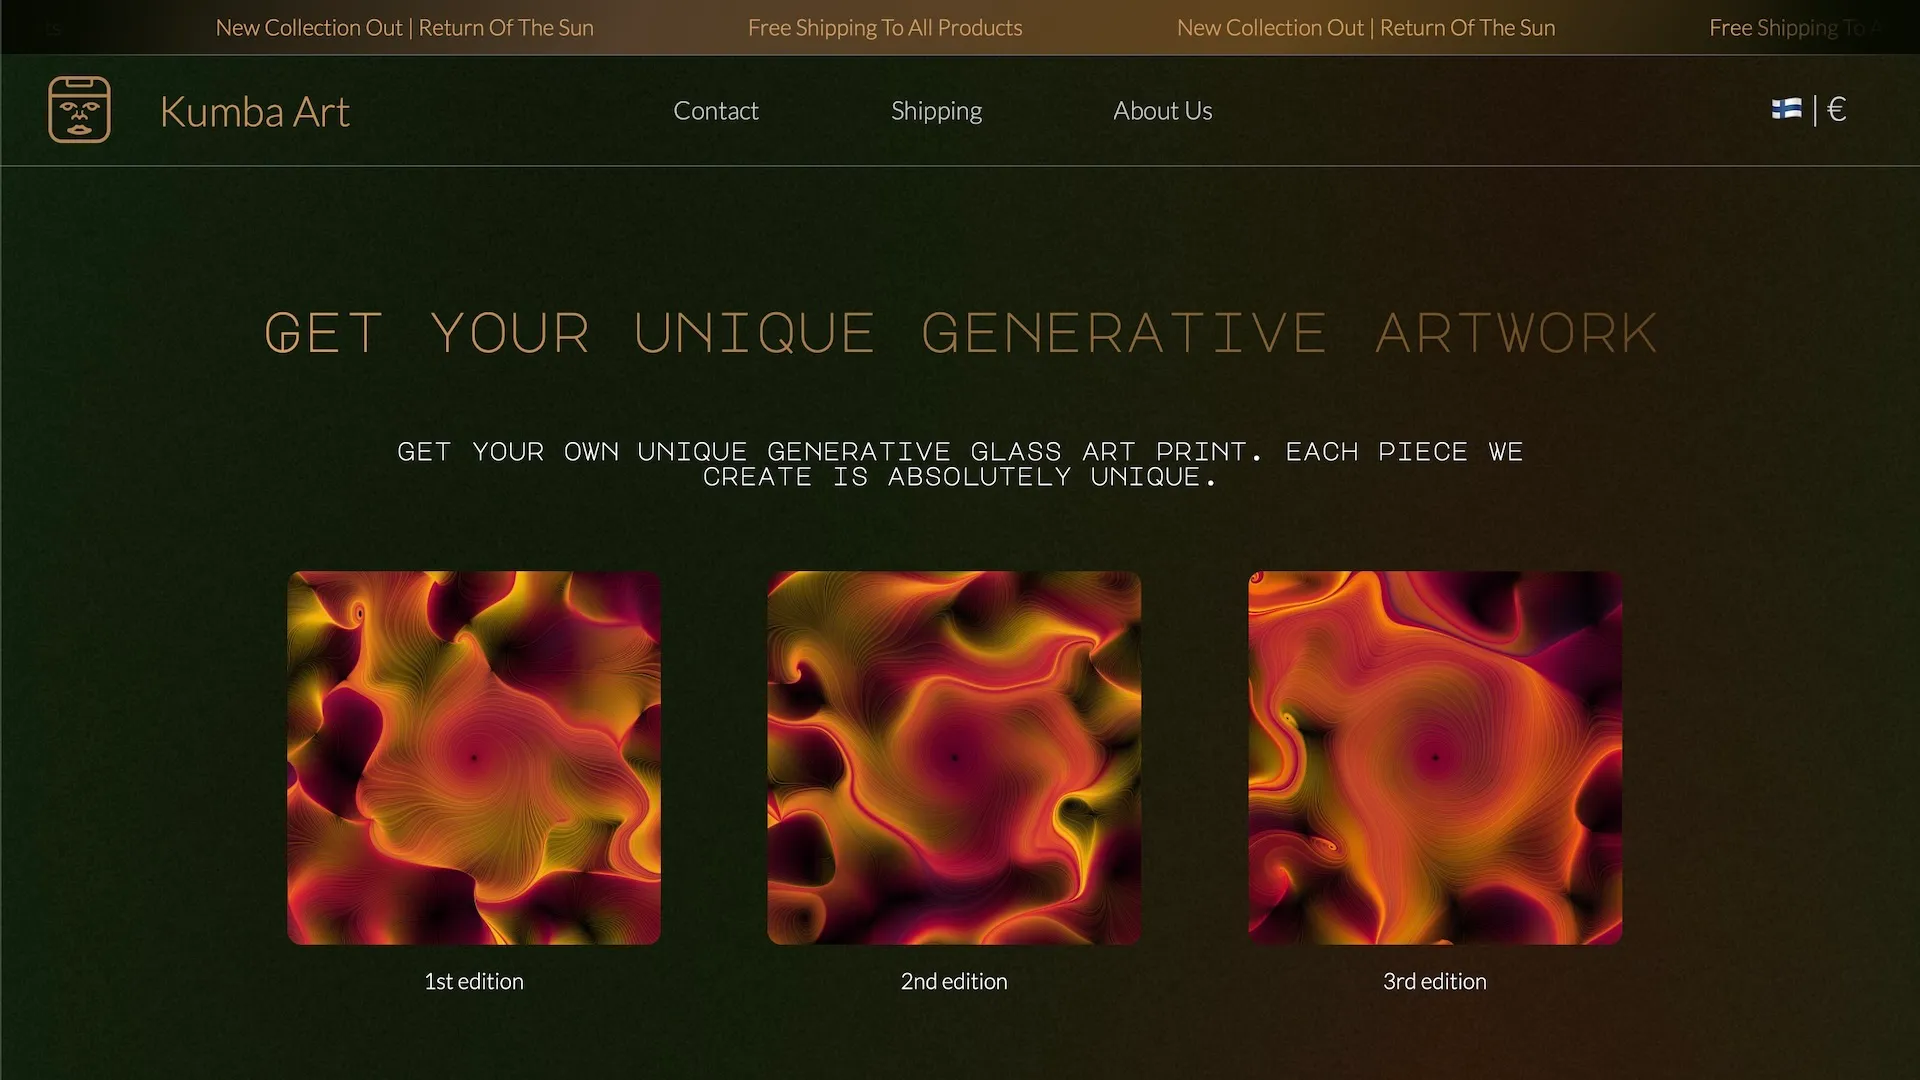The height and width of the screenshot is (1080, 1920).
Task: Click the currency toggle EUR symbol
Action: pyautogui.click(x=1837, y=109)
